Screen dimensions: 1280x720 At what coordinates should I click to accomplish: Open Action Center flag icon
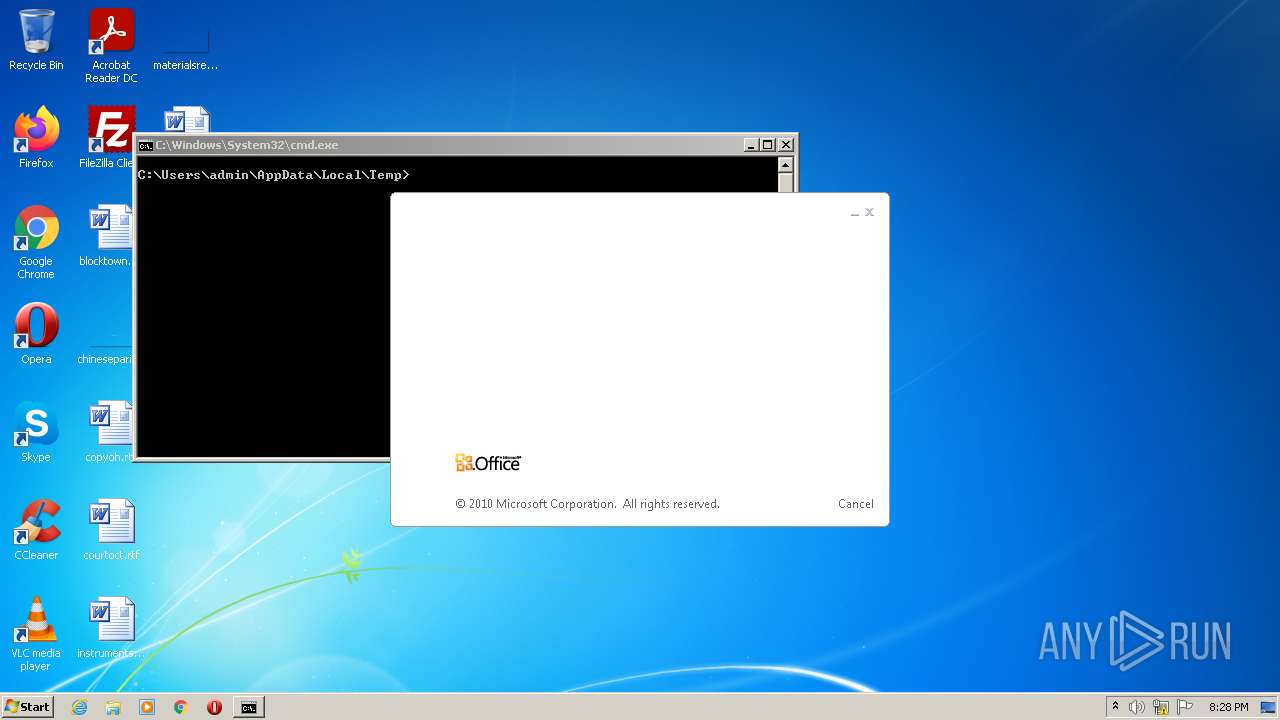click(x=1185, y=707)
